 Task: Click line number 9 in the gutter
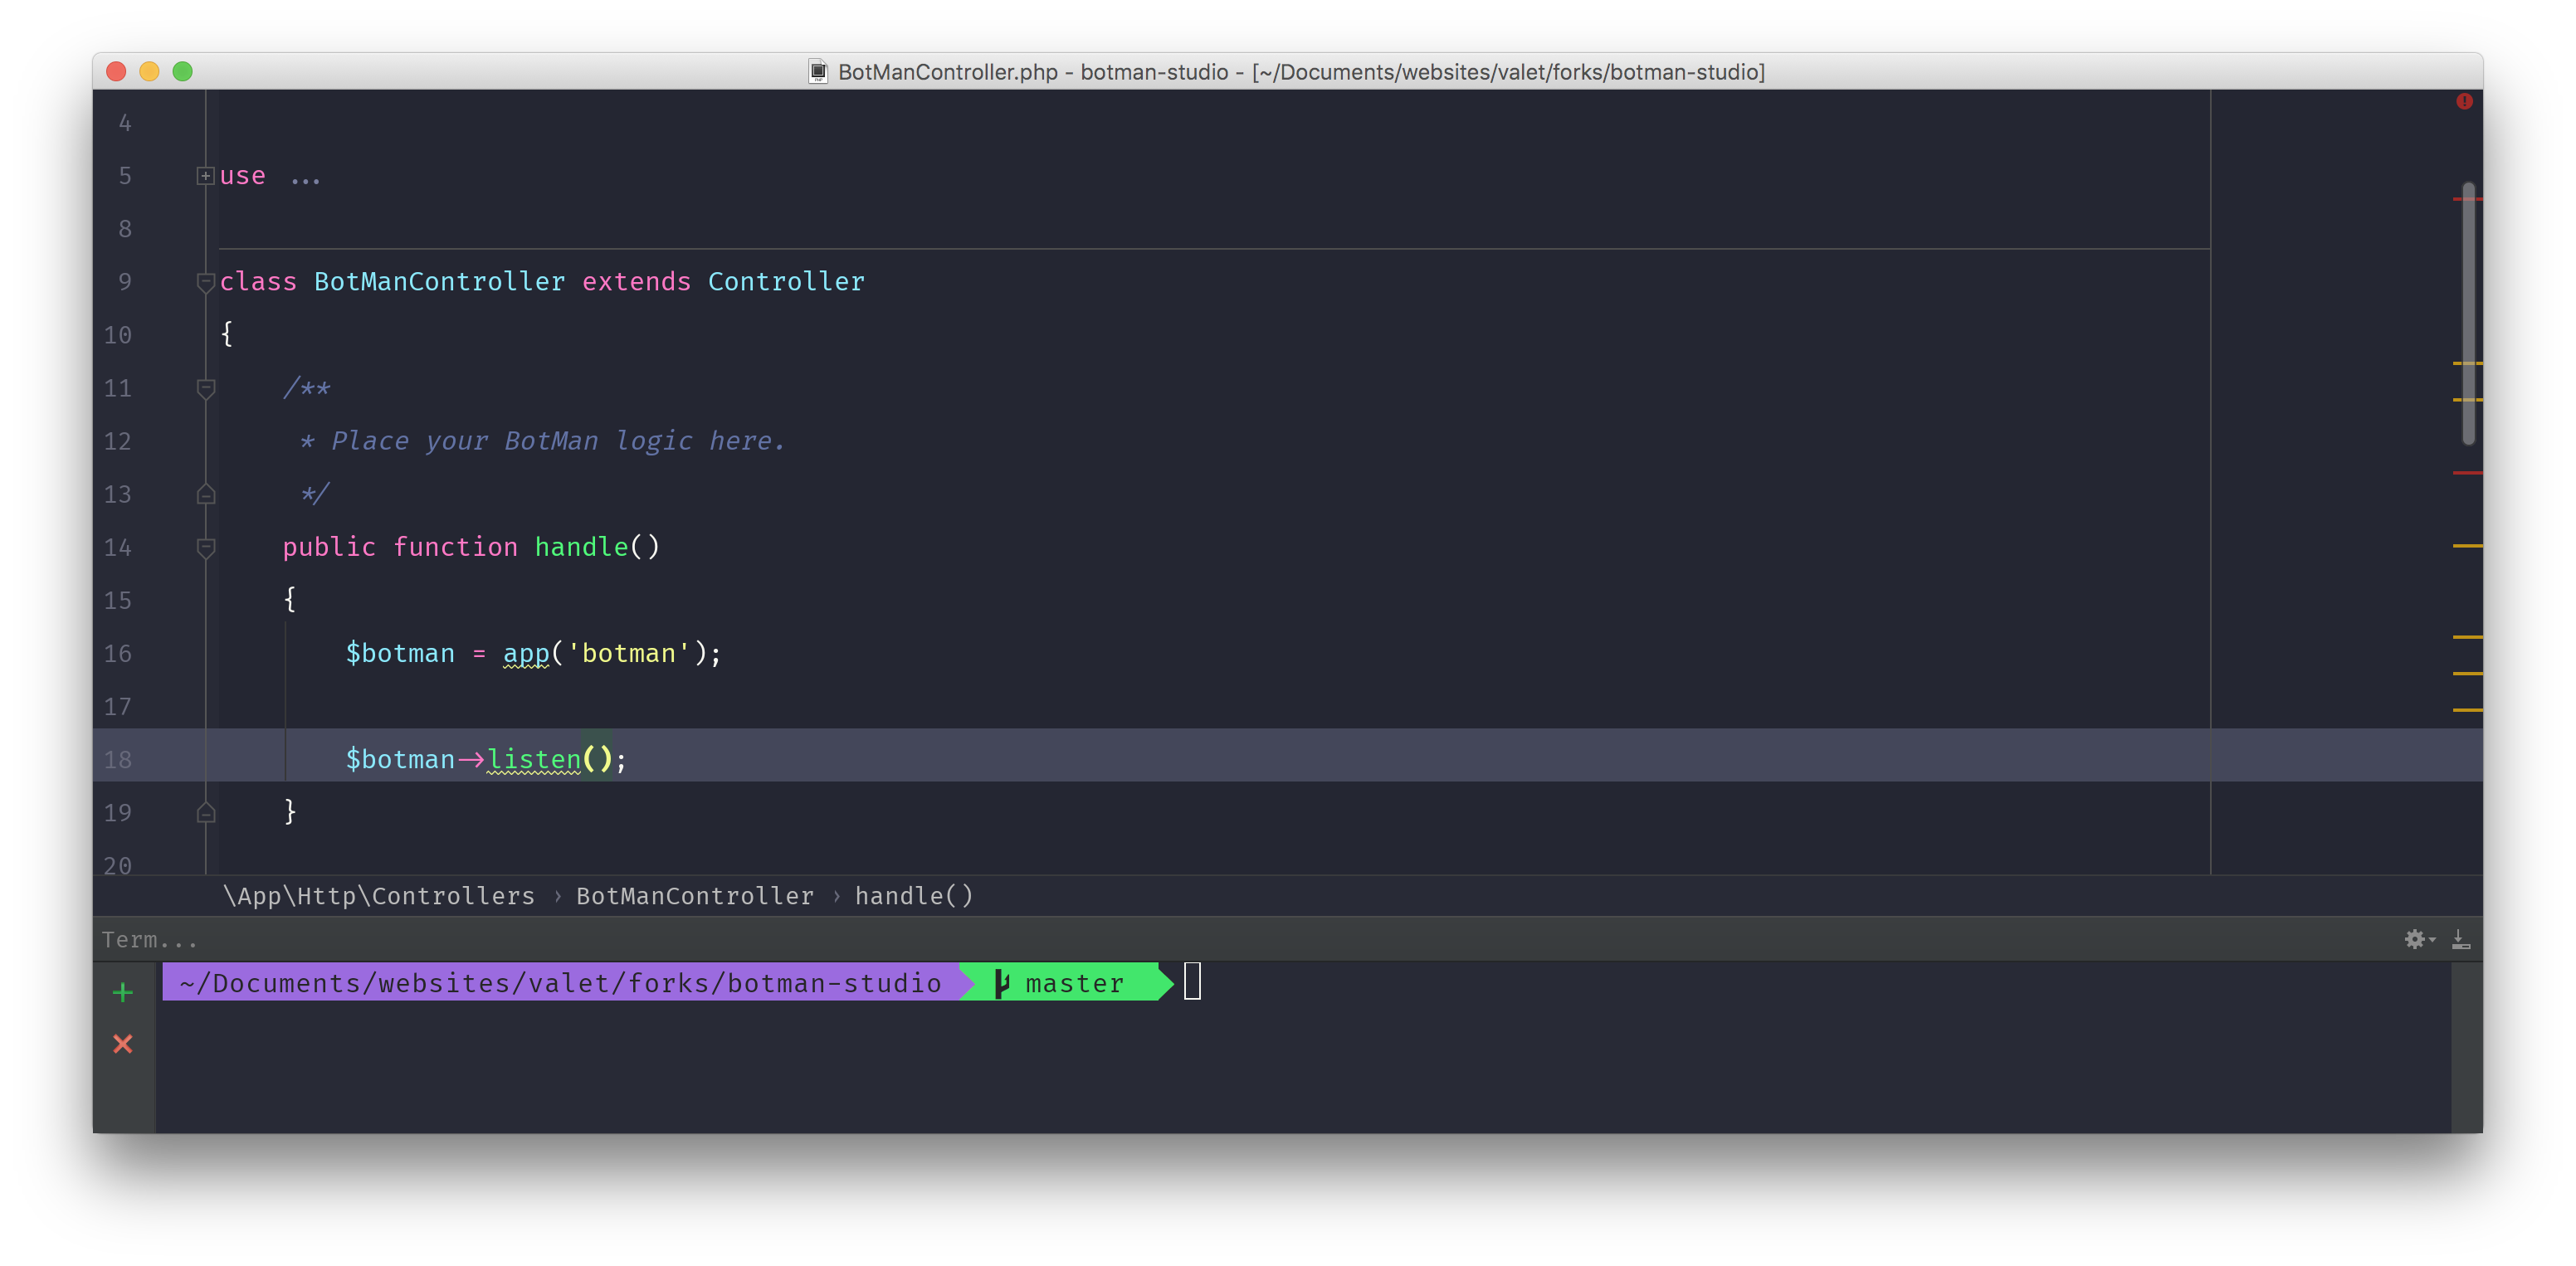click(125, 282)
